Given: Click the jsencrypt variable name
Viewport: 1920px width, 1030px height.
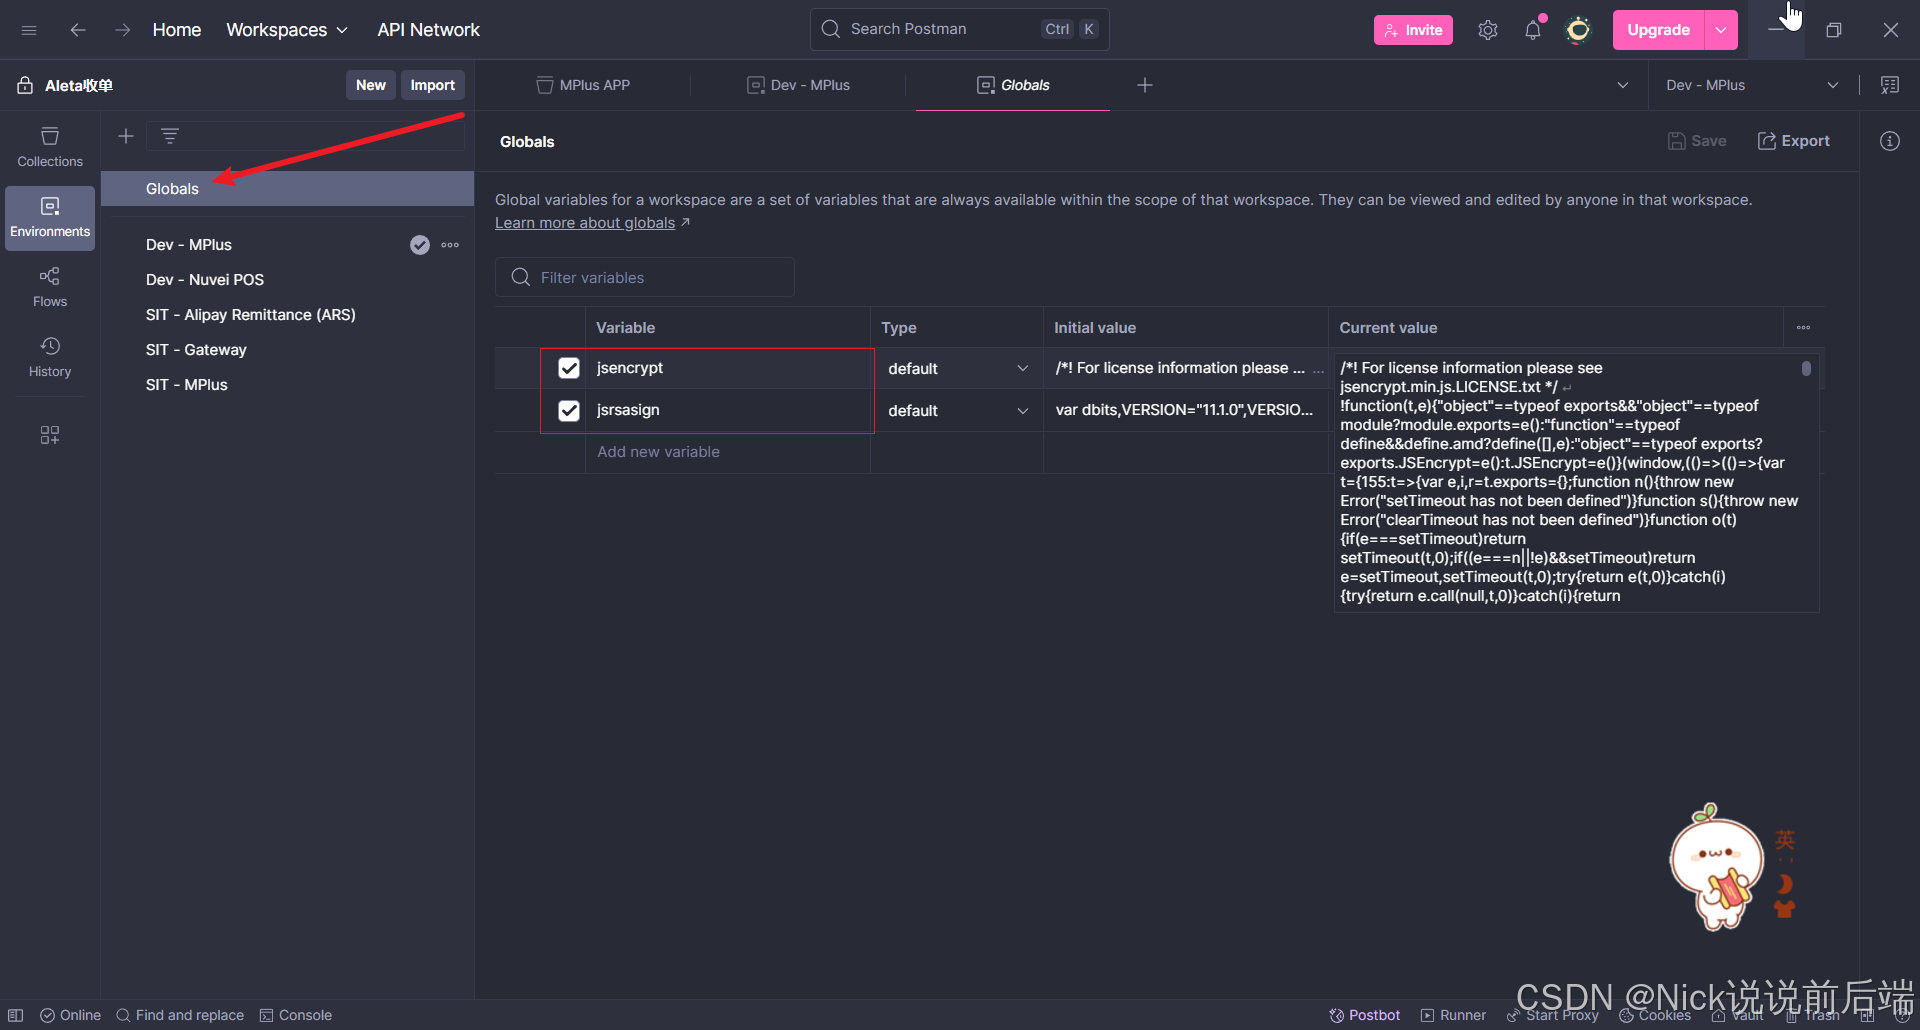Looking at the screenshot, I should 630,368.
